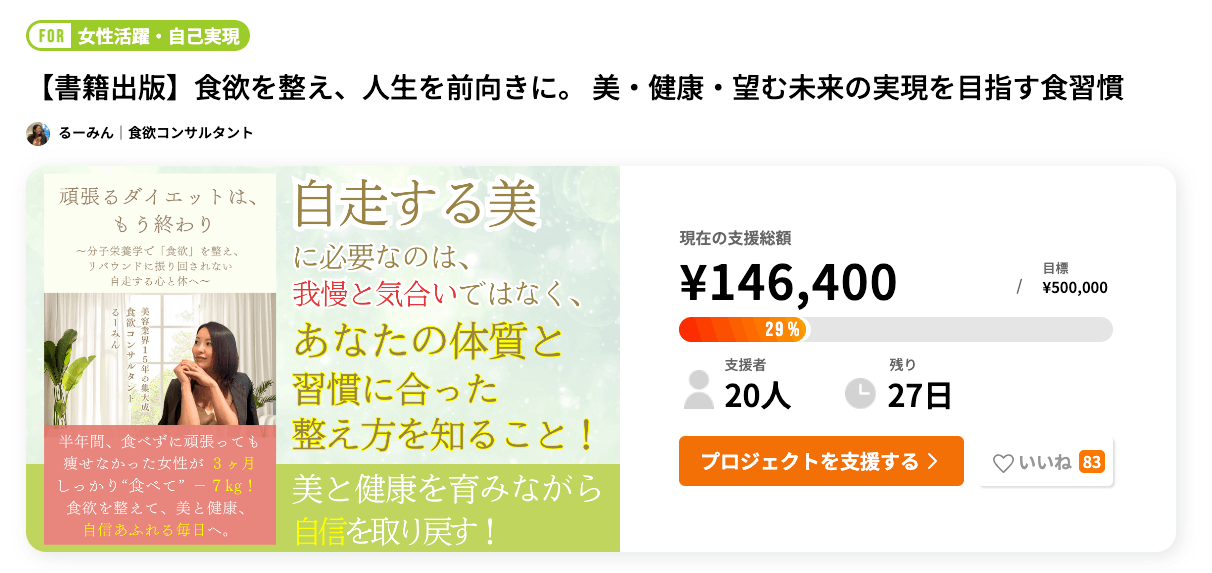The height and width of the screenshot is (573, 1212).
Task: Click the orange 83 likes count badge
Action: pos(1092,462)
